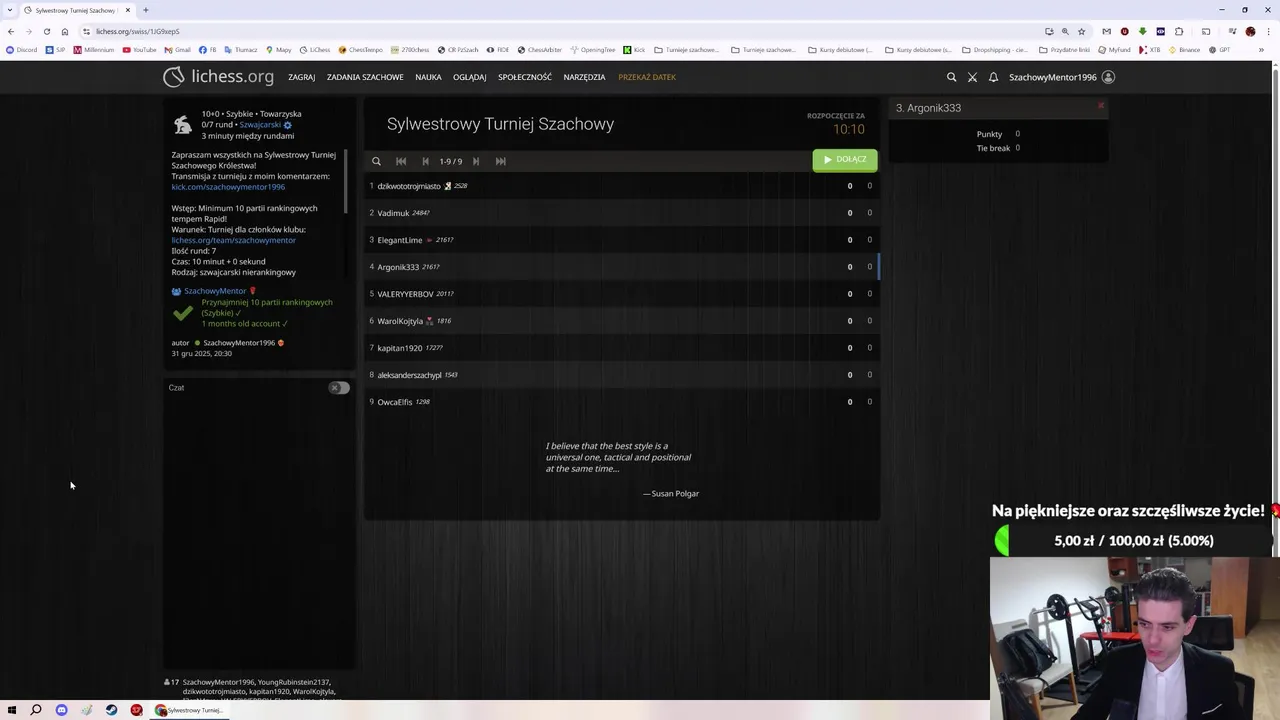Search players in standings magnifier

point(376,161)
